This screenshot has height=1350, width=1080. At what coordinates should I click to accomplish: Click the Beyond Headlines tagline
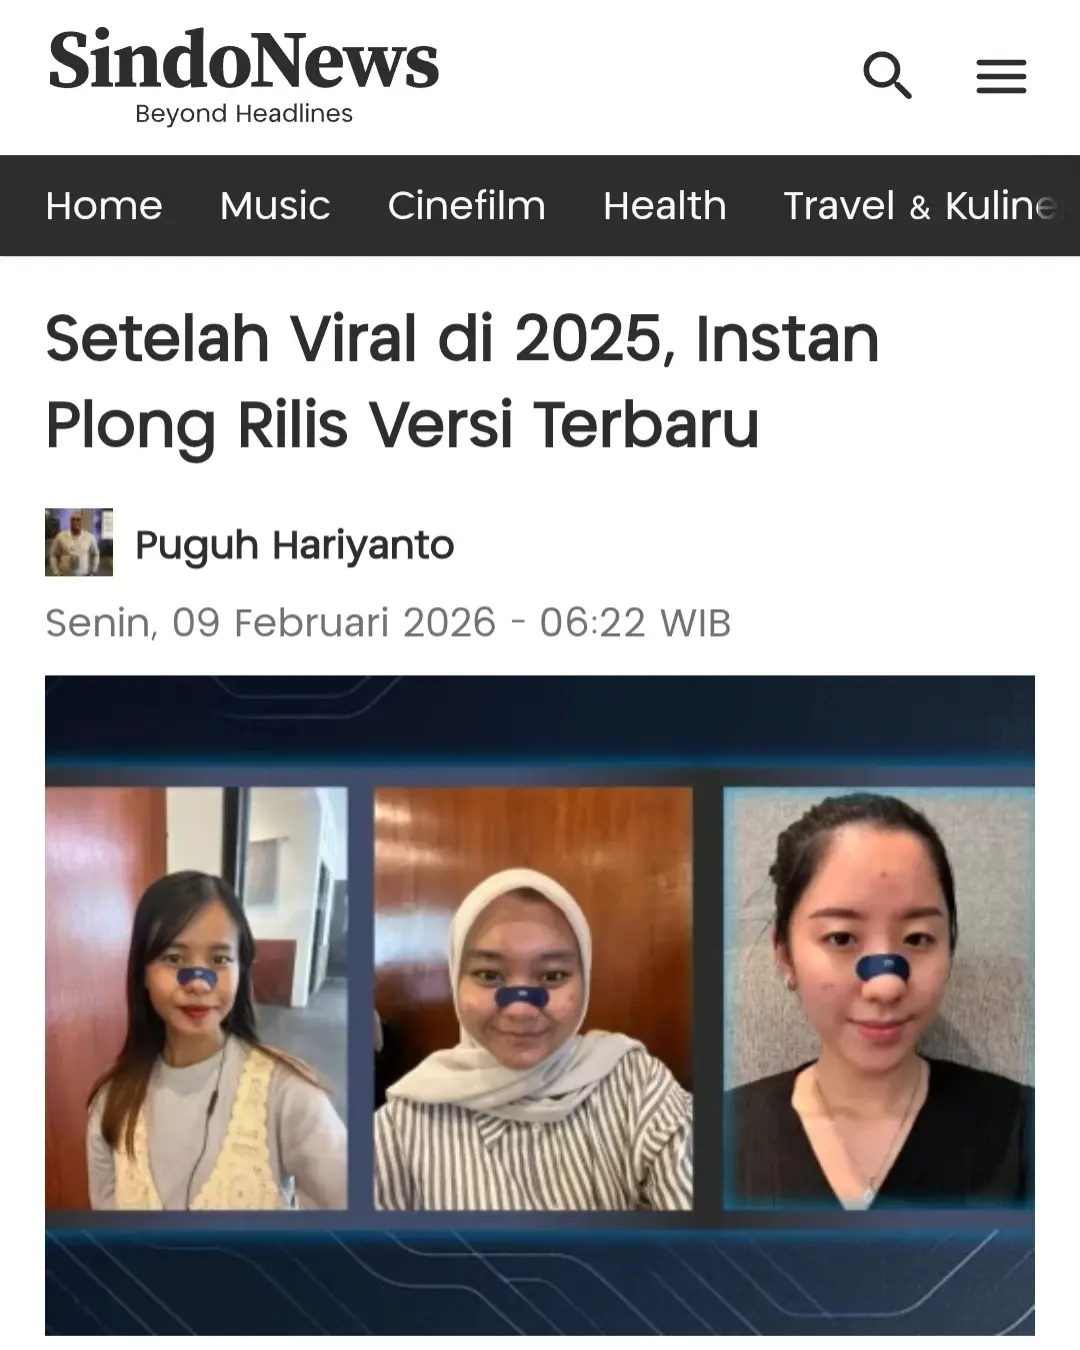[244, 114]
